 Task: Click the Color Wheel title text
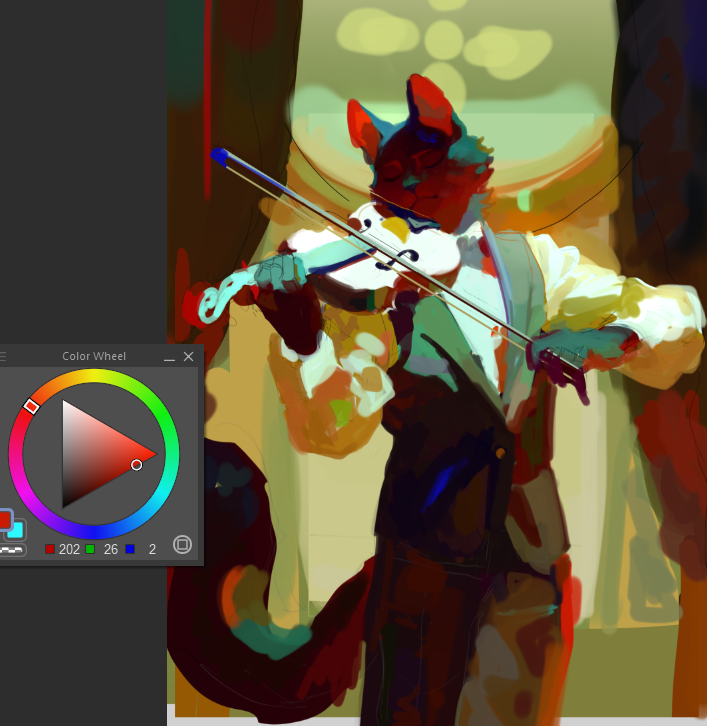(94, 356)
